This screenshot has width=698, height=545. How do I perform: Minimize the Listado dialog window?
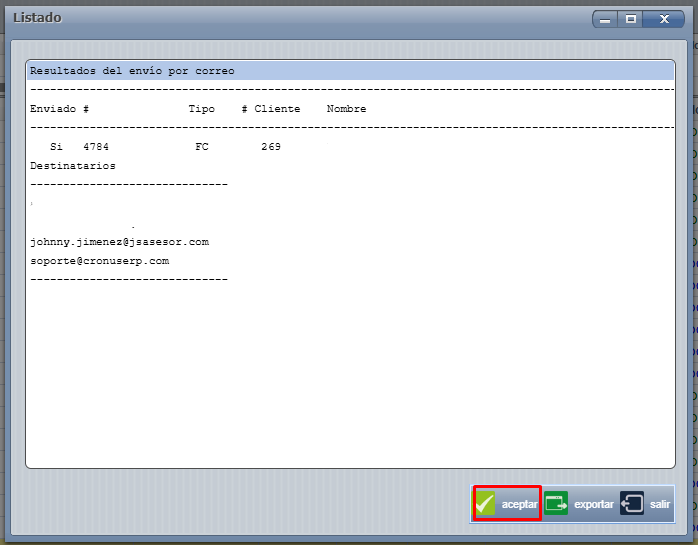click(605, 19)
